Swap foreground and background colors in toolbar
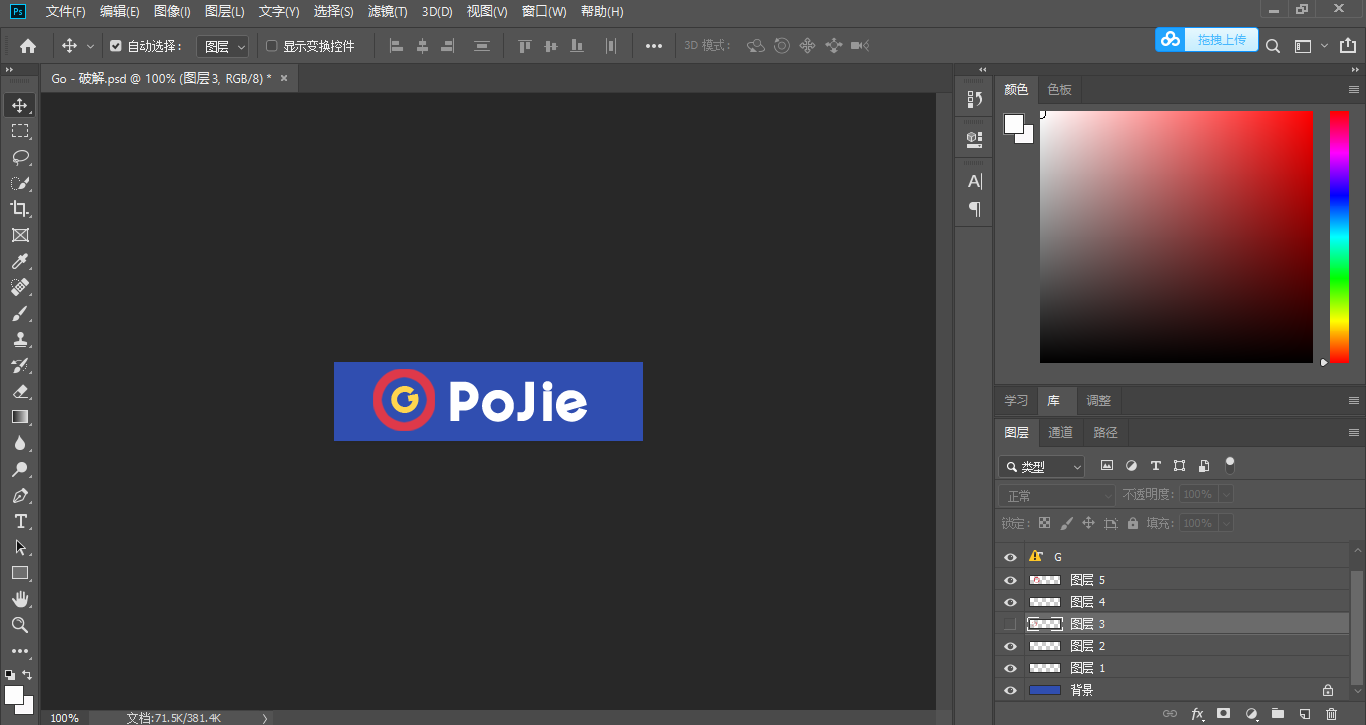 click(27, 675)
